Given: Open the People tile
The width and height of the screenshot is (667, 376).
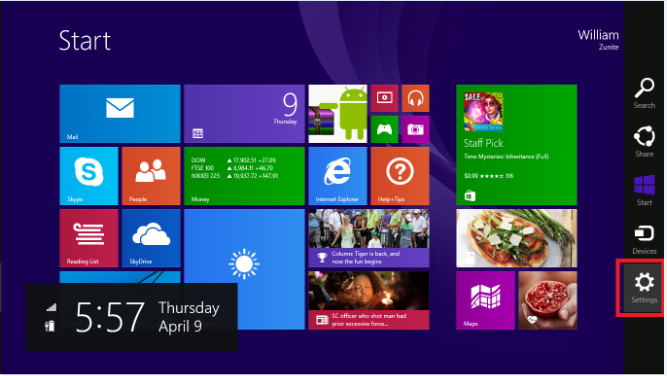Looking at the screenshot, I should point(151,176).
